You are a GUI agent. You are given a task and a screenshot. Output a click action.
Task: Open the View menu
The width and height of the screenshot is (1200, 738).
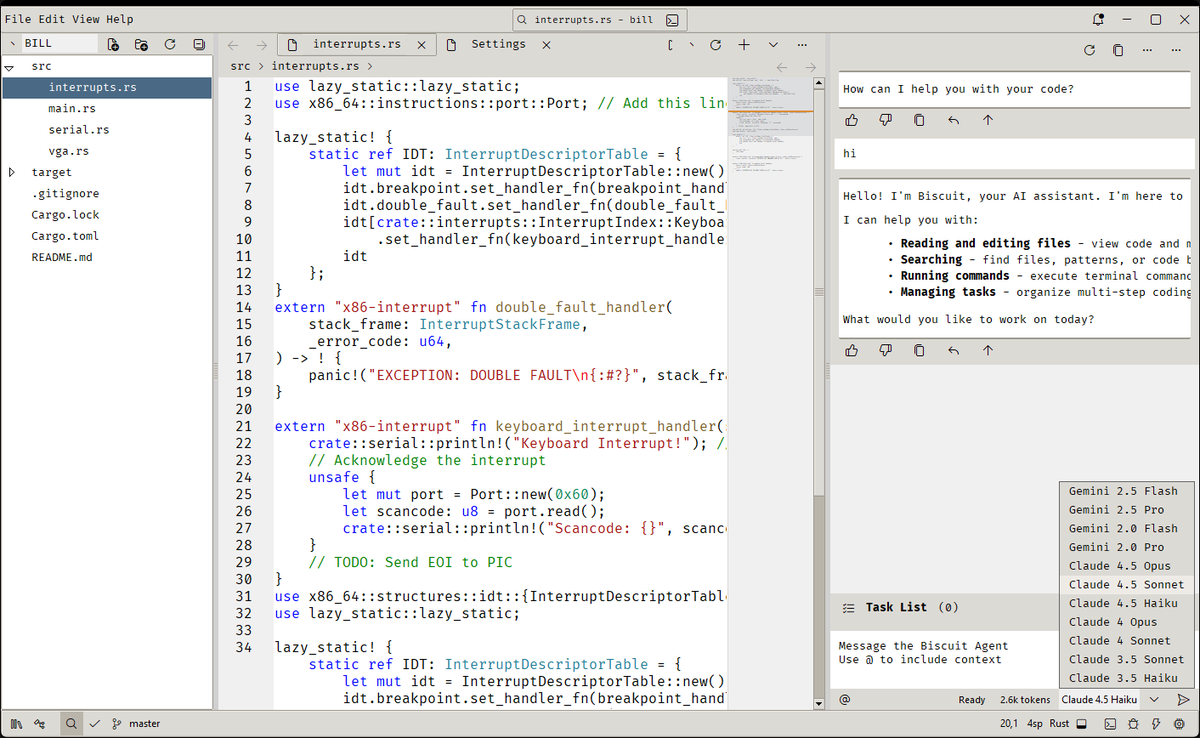click(x=86, y=19)
